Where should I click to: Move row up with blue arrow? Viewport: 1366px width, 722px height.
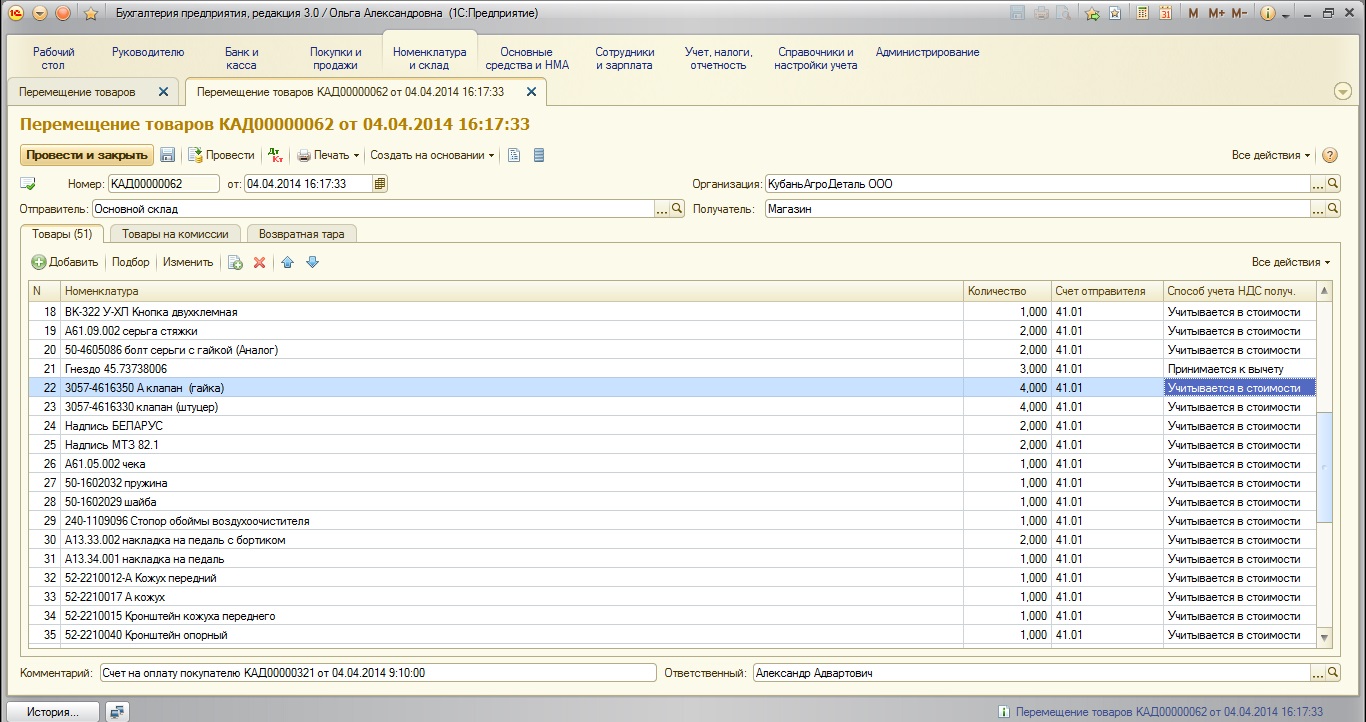(288, 262)
